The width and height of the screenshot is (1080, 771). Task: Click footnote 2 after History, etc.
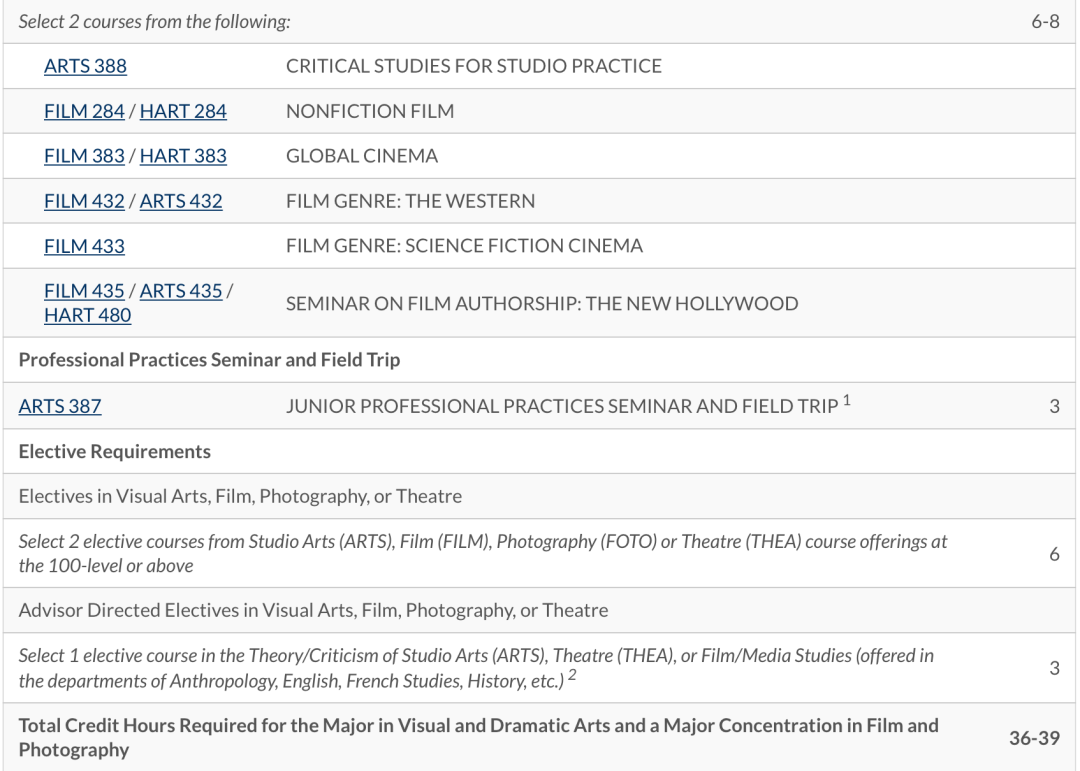(x=572, y=677)
